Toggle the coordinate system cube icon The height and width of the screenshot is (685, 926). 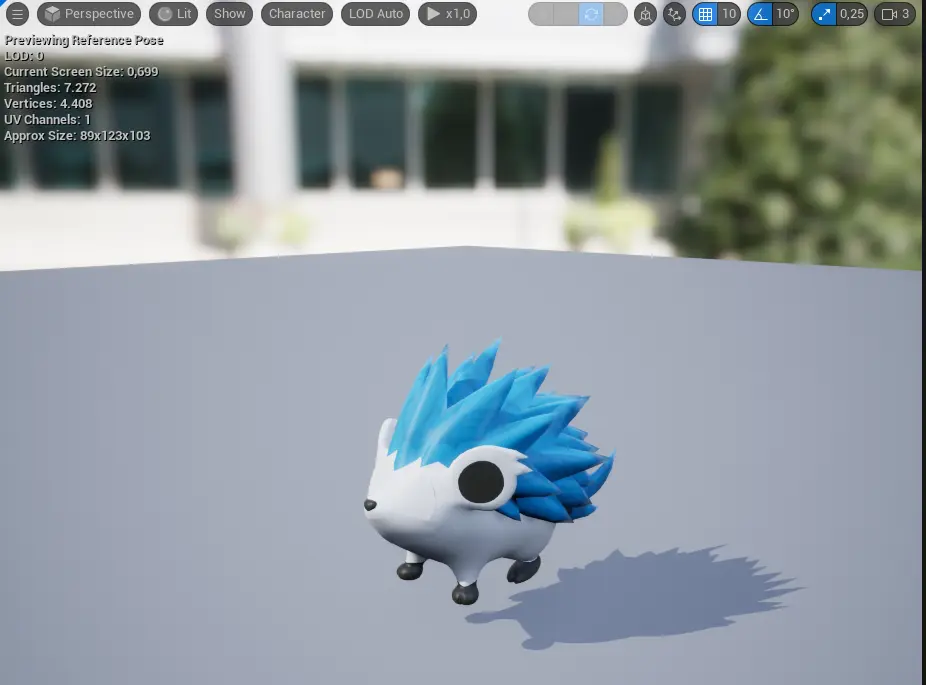pos(645,14)
